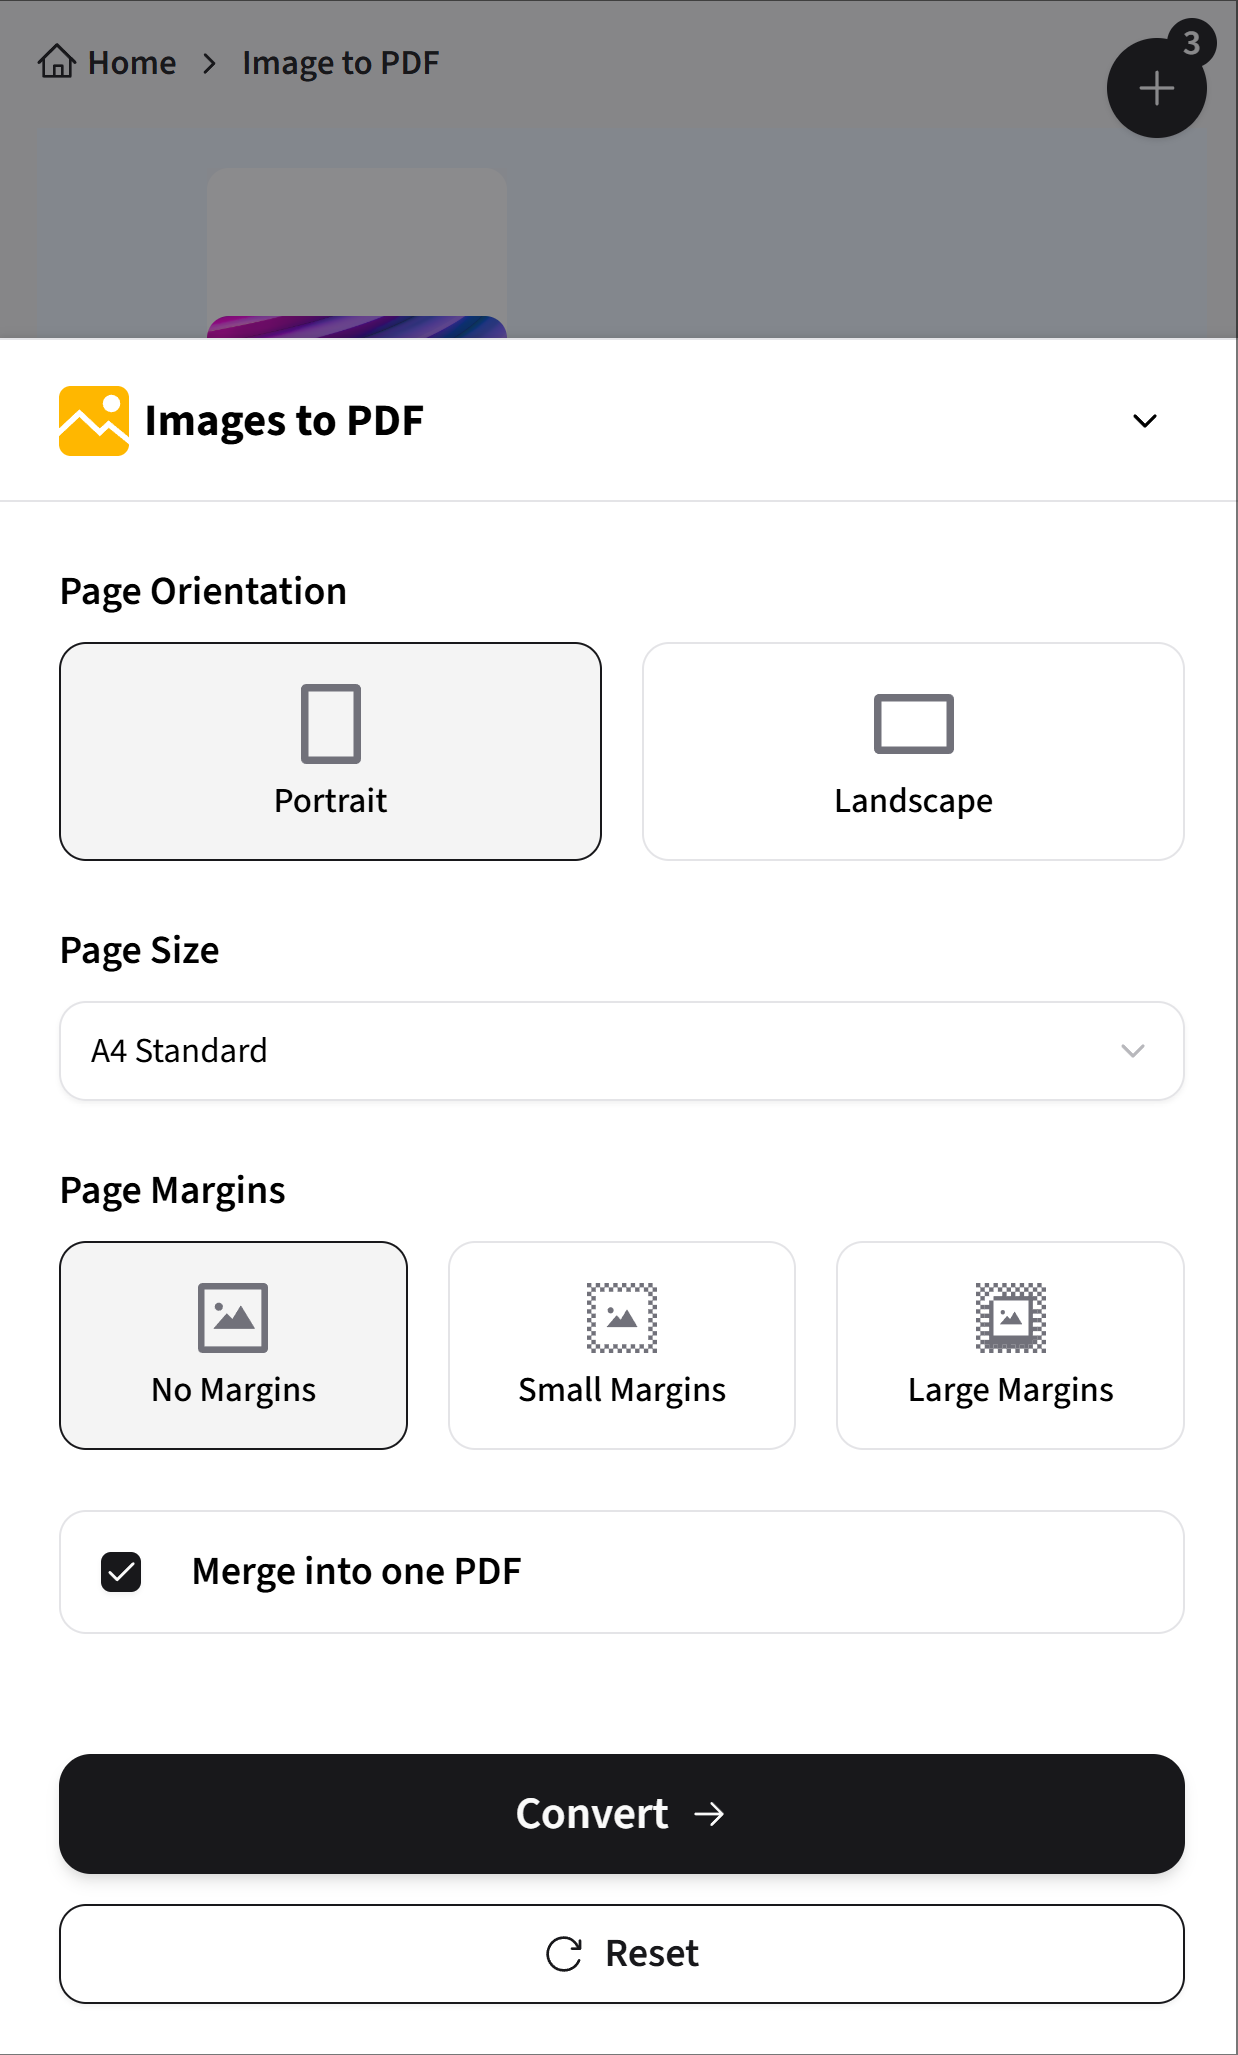Image resolution: width=1238 pixels, height=2055 pixels.
Task: Navigate to Home via the breadcrumb
Action: click(130, 61)
